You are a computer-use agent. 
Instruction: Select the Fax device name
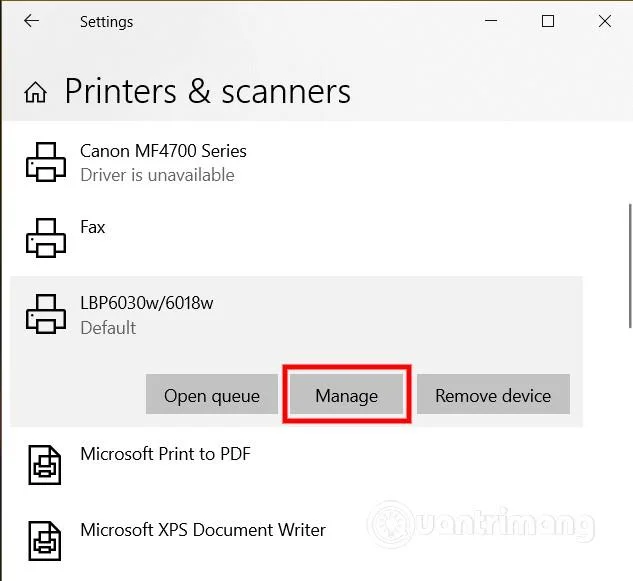coord(92,227)
